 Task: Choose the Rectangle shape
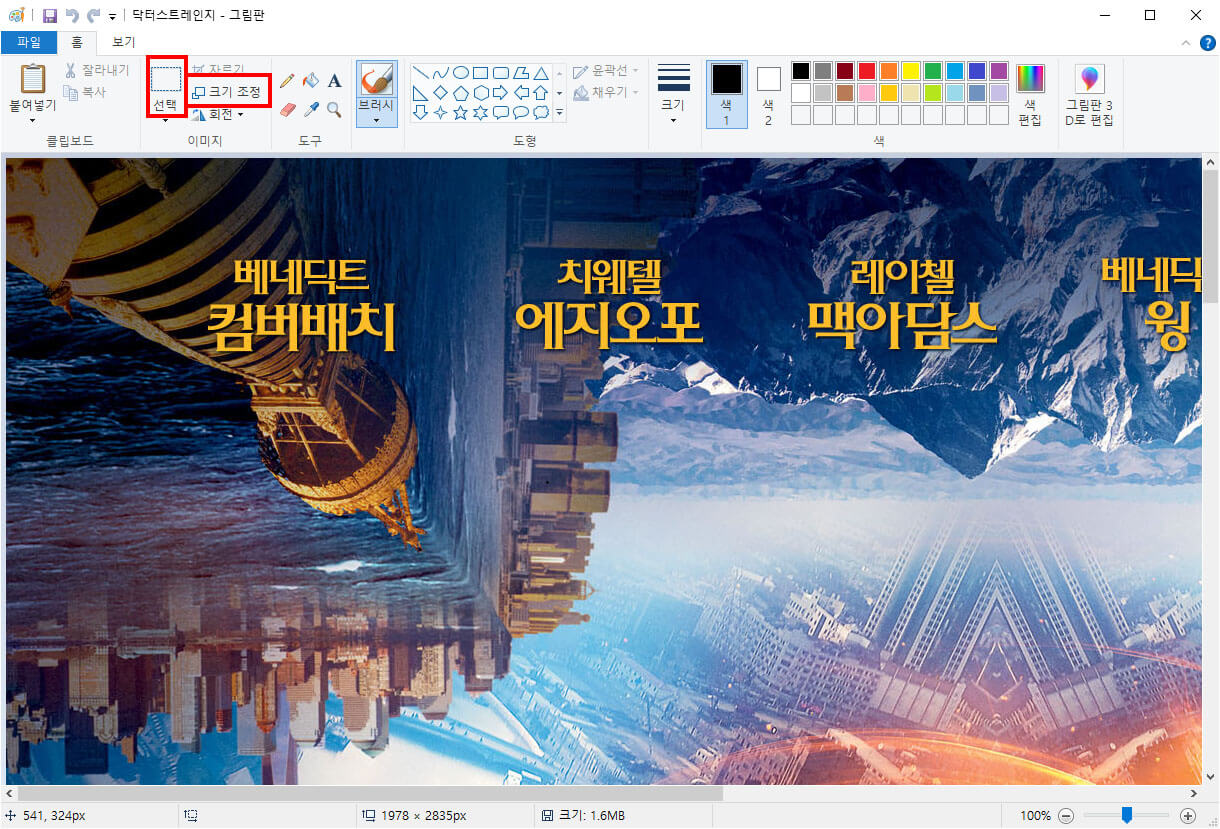pos(481,73)
